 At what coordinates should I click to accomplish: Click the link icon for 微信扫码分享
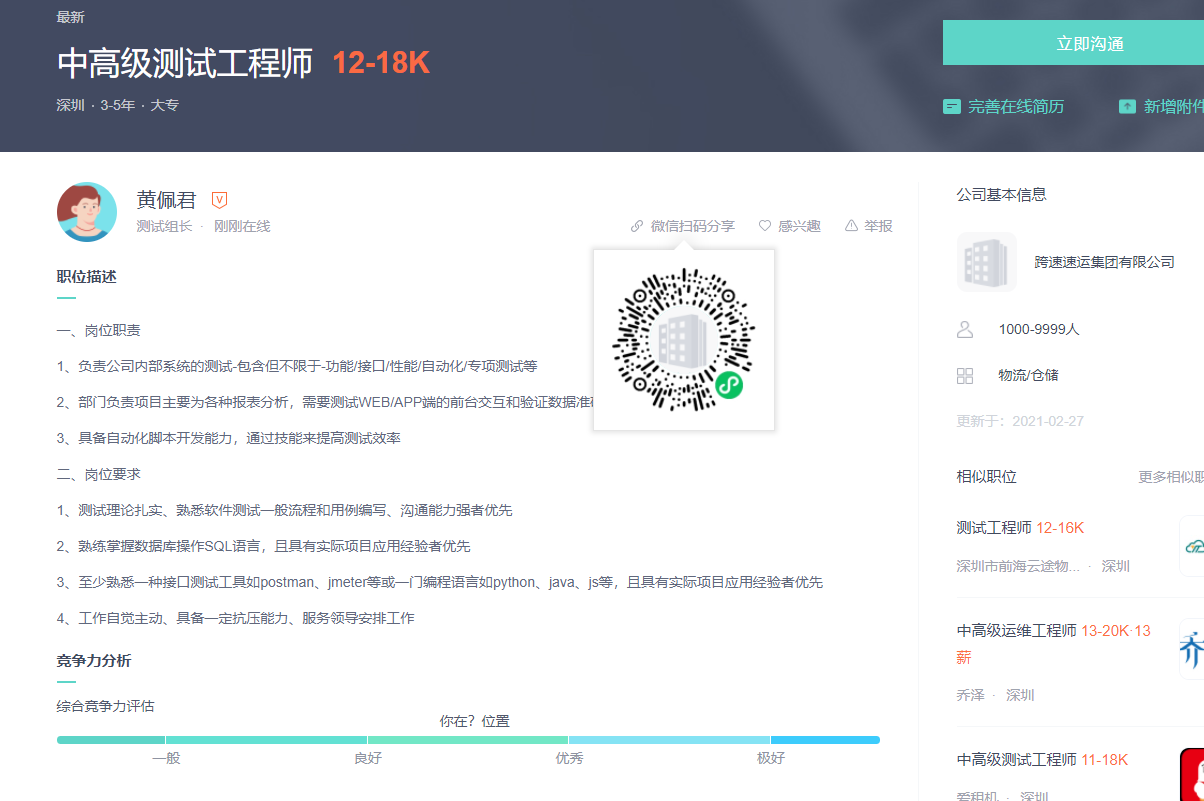pyautogui.click(x=637, y=226)
